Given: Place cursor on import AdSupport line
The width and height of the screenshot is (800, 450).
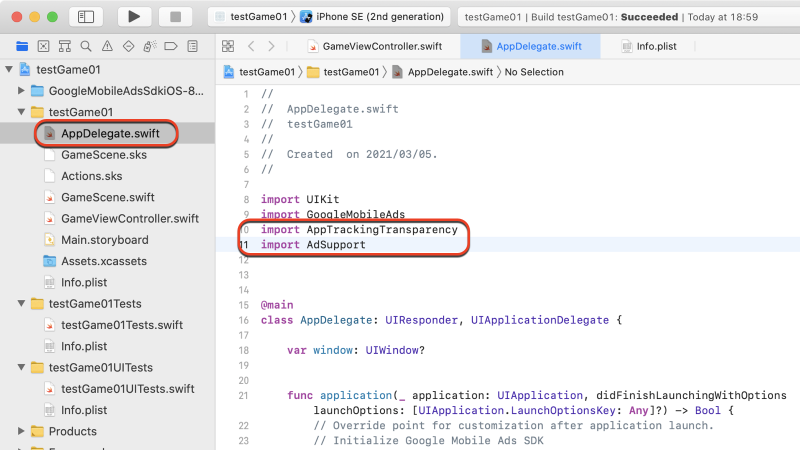Looking at the screenshot, I should pos(313,245).
